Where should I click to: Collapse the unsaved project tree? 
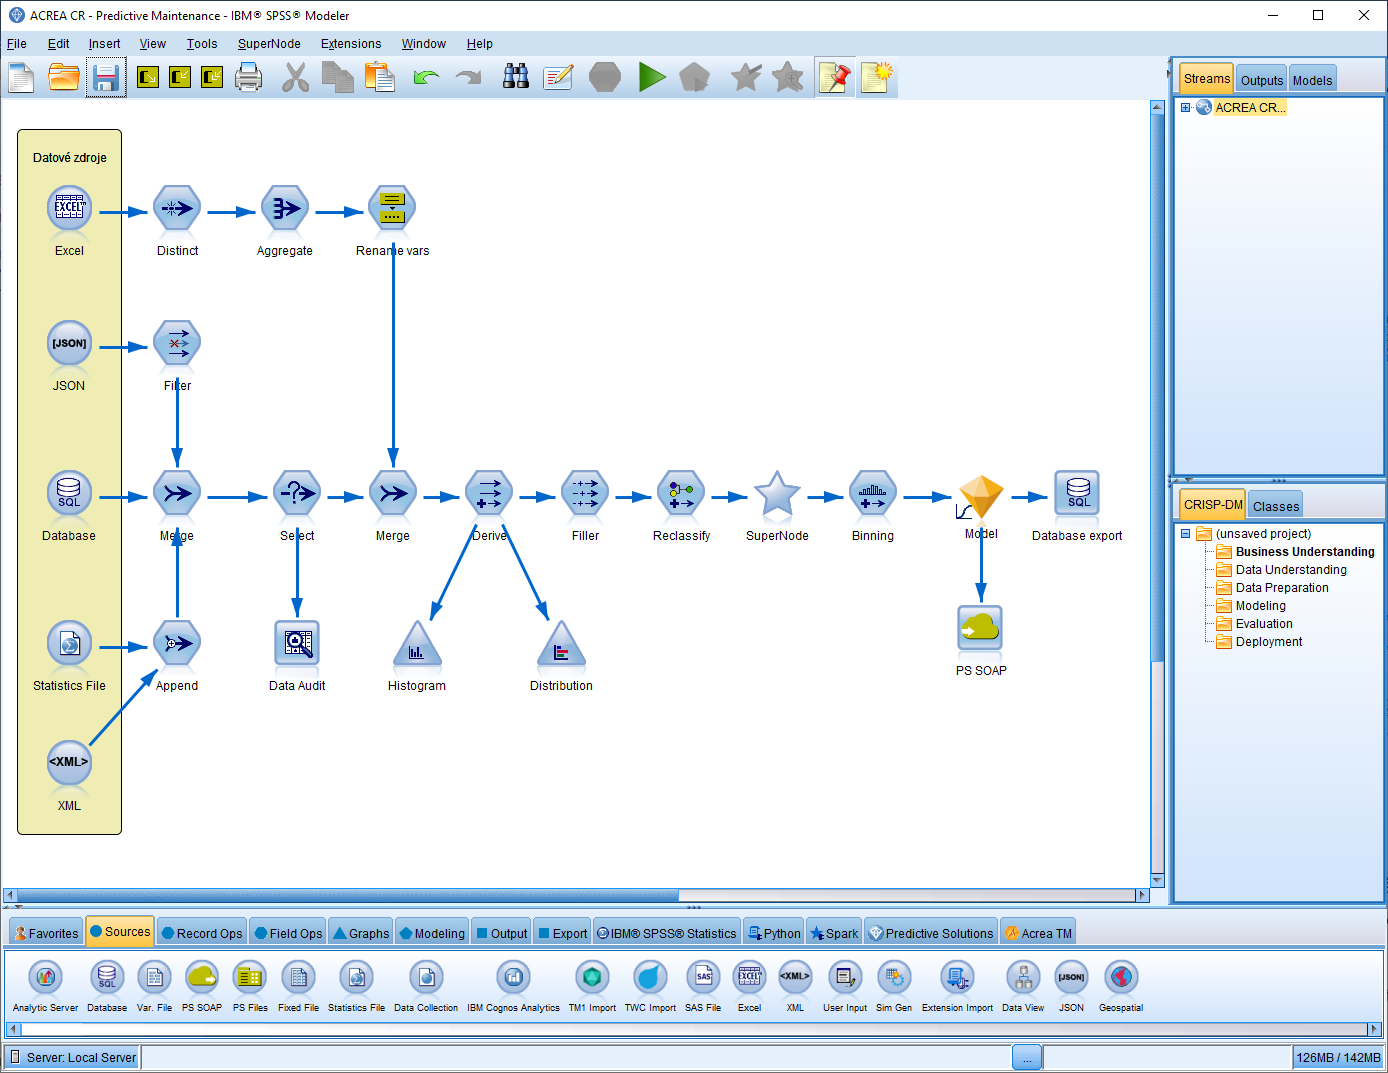tap(1185, 534)
